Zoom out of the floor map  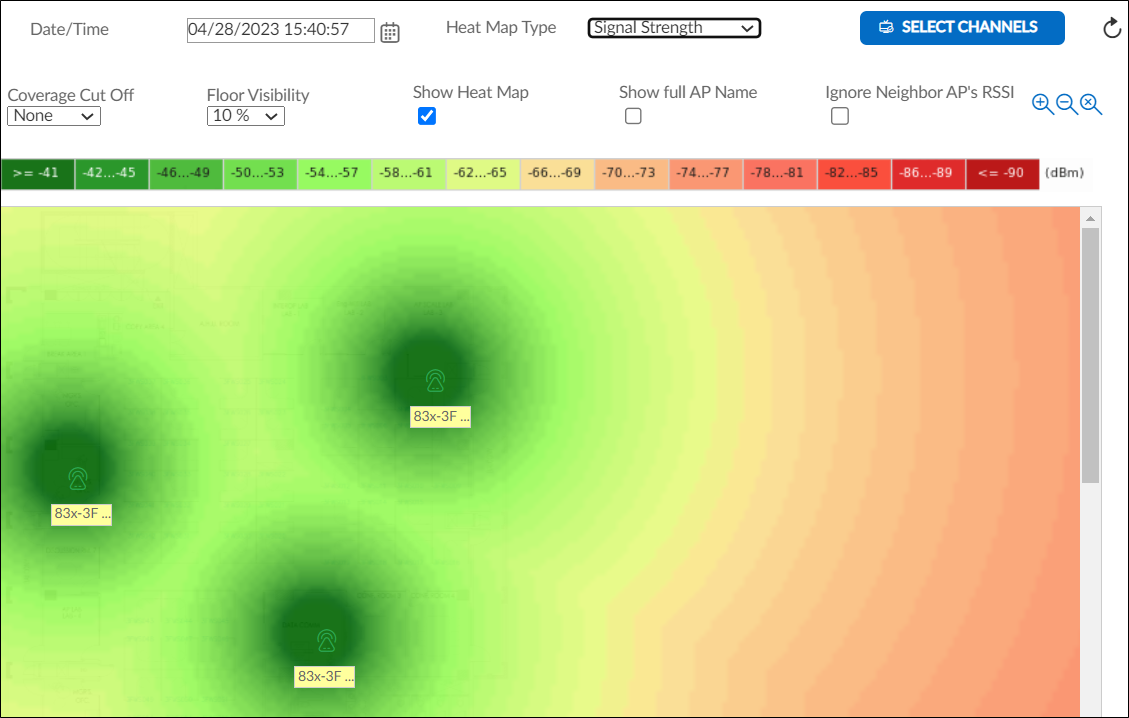(1066, 103)
